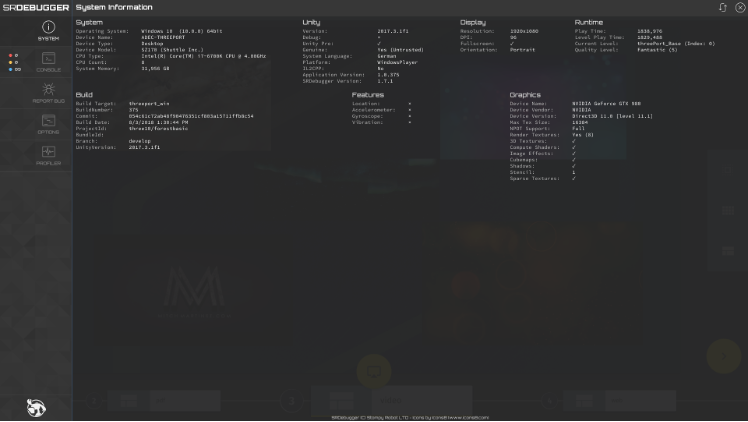Click the 'develop' branch value

coord(140,141)
